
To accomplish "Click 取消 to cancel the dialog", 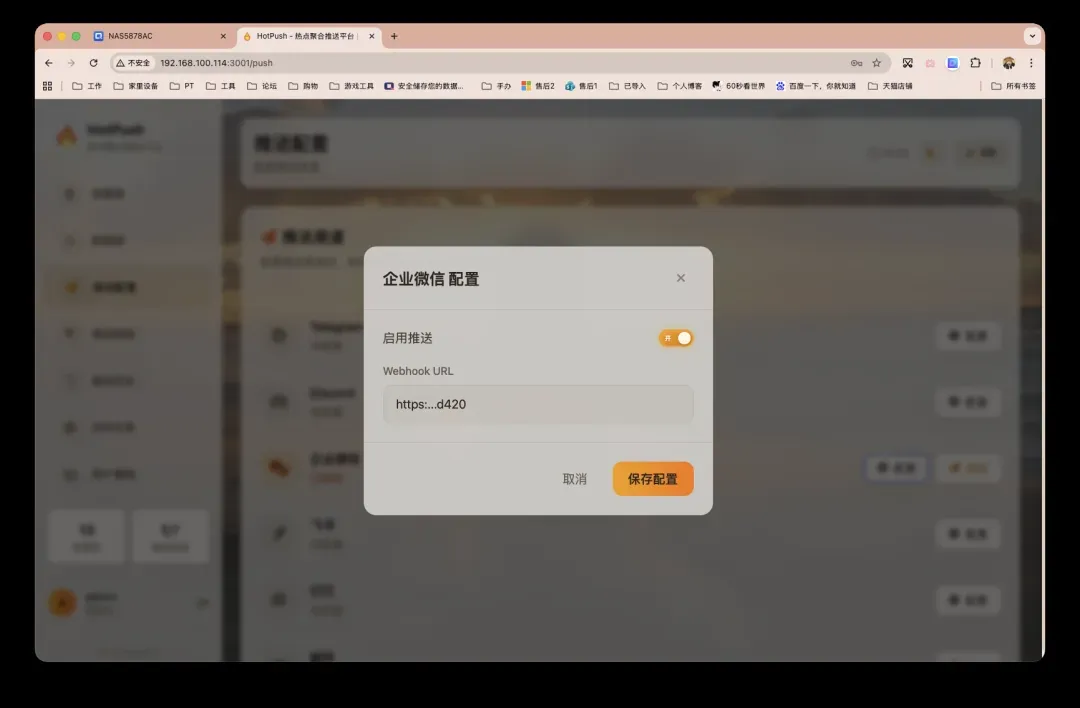I will (574, 479).
